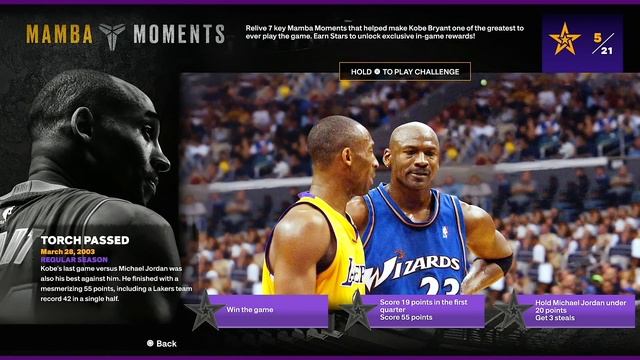Click the 'MOMENTS' gray title text
This screenshot has width=640, height=360.
click(x=179, y=35)
